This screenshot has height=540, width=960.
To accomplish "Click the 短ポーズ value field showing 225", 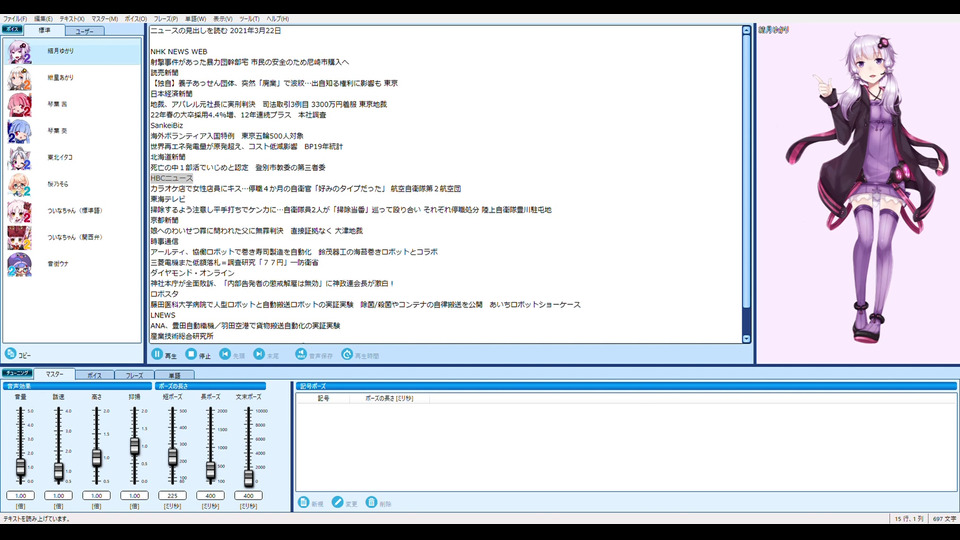I will [x=172, y=495].
